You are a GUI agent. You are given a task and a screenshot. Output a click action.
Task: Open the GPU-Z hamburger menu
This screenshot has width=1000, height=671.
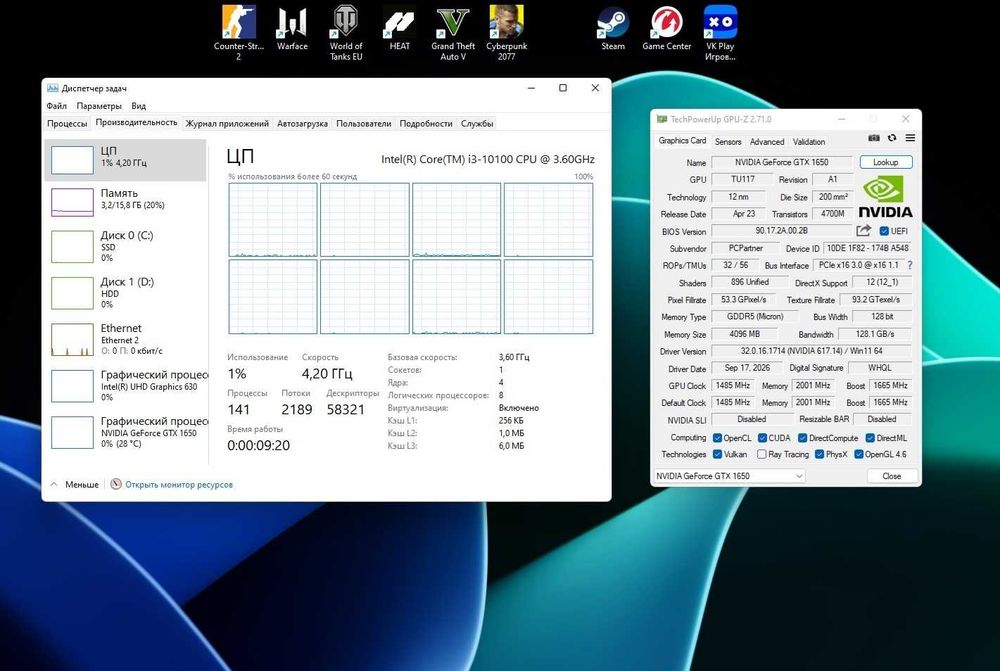point(910,138)
